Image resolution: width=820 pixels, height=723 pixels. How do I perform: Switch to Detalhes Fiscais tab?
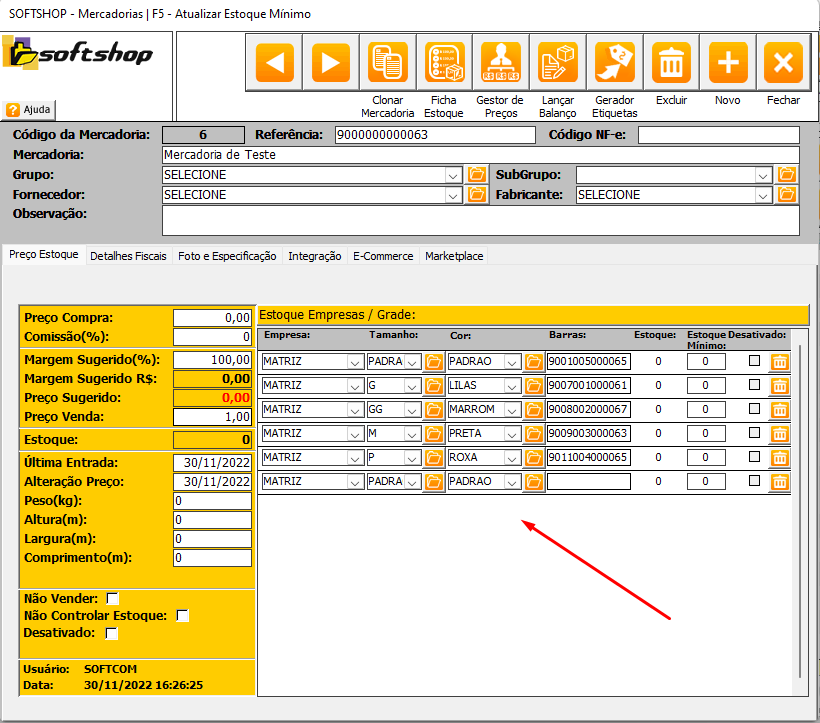(128, 256)
